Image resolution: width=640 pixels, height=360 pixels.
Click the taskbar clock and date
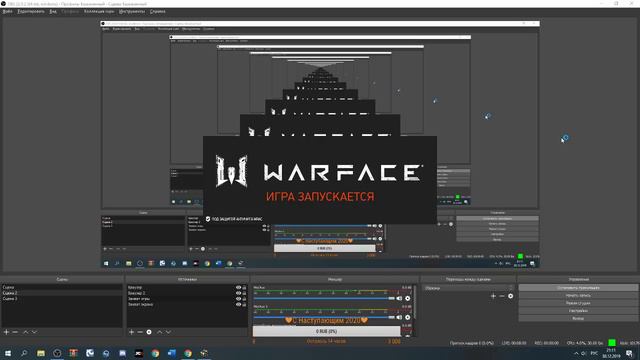point(611,353)
